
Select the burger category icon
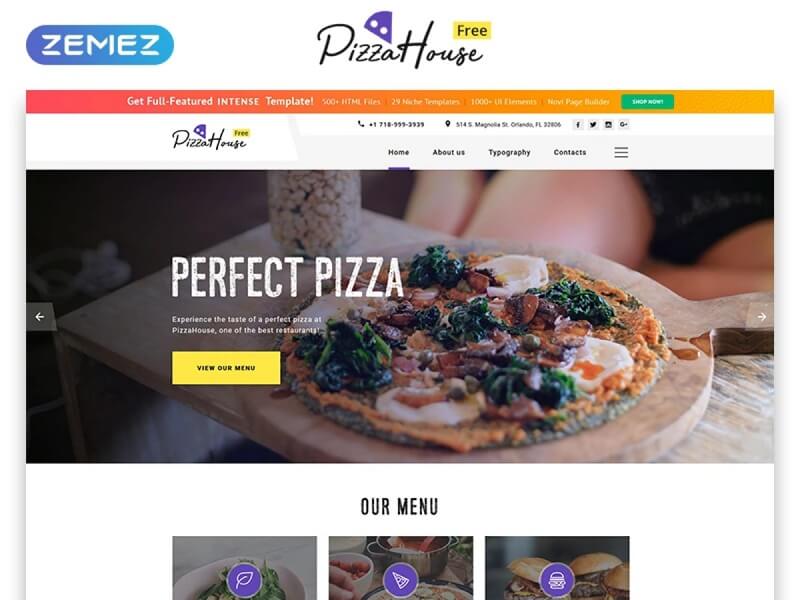557,580
